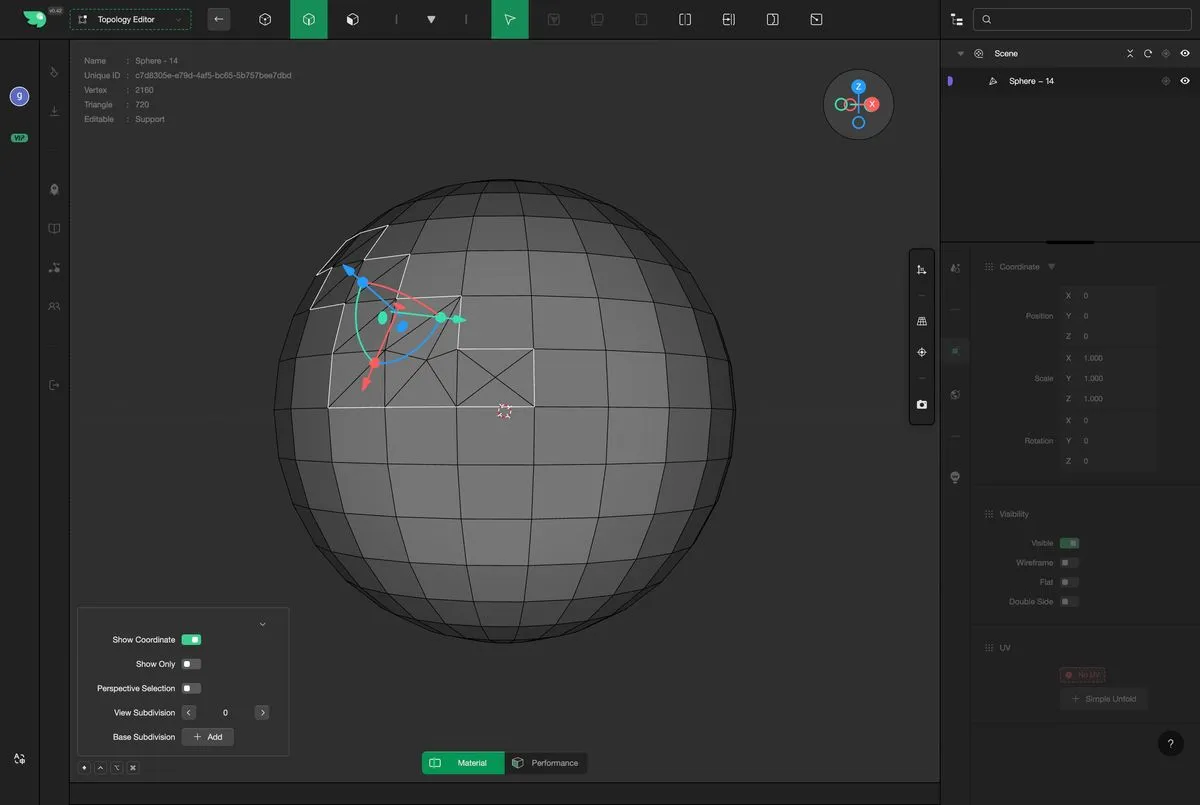
Task: Enable the Show Only toggle
Action: tap(191, 664)
